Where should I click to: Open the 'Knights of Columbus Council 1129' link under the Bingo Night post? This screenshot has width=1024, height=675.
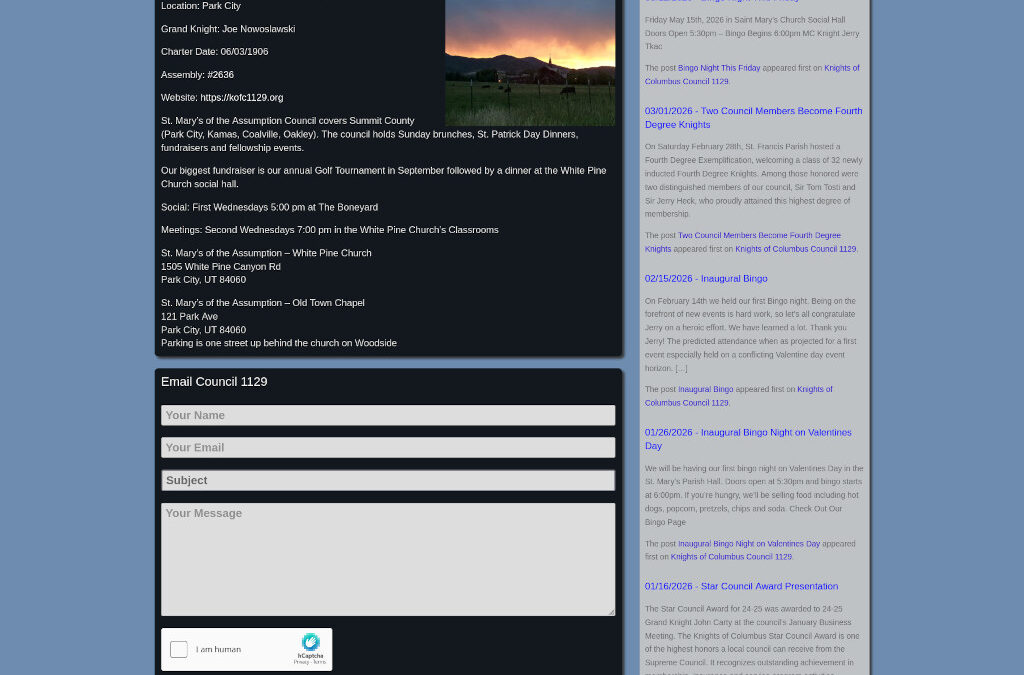(752, 74)
